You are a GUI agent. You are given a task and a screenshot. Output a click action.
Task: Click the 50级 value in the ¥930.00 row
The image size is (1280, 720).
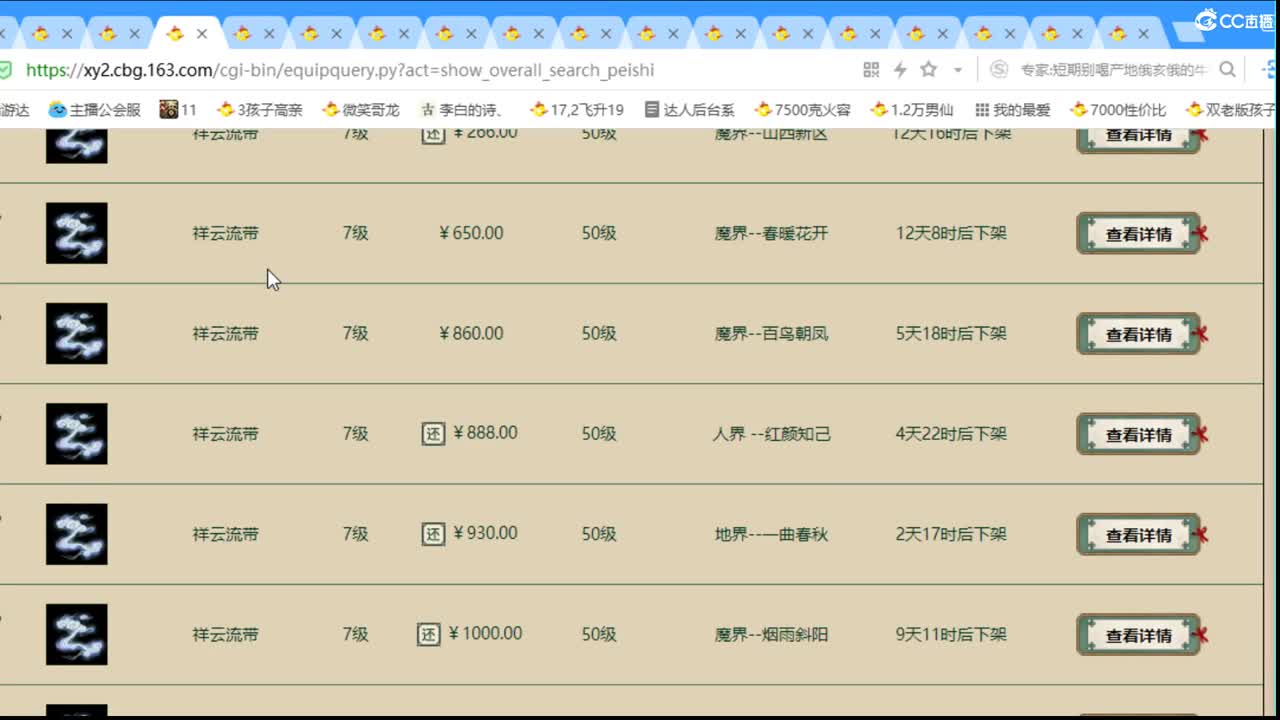pos(599,534)
